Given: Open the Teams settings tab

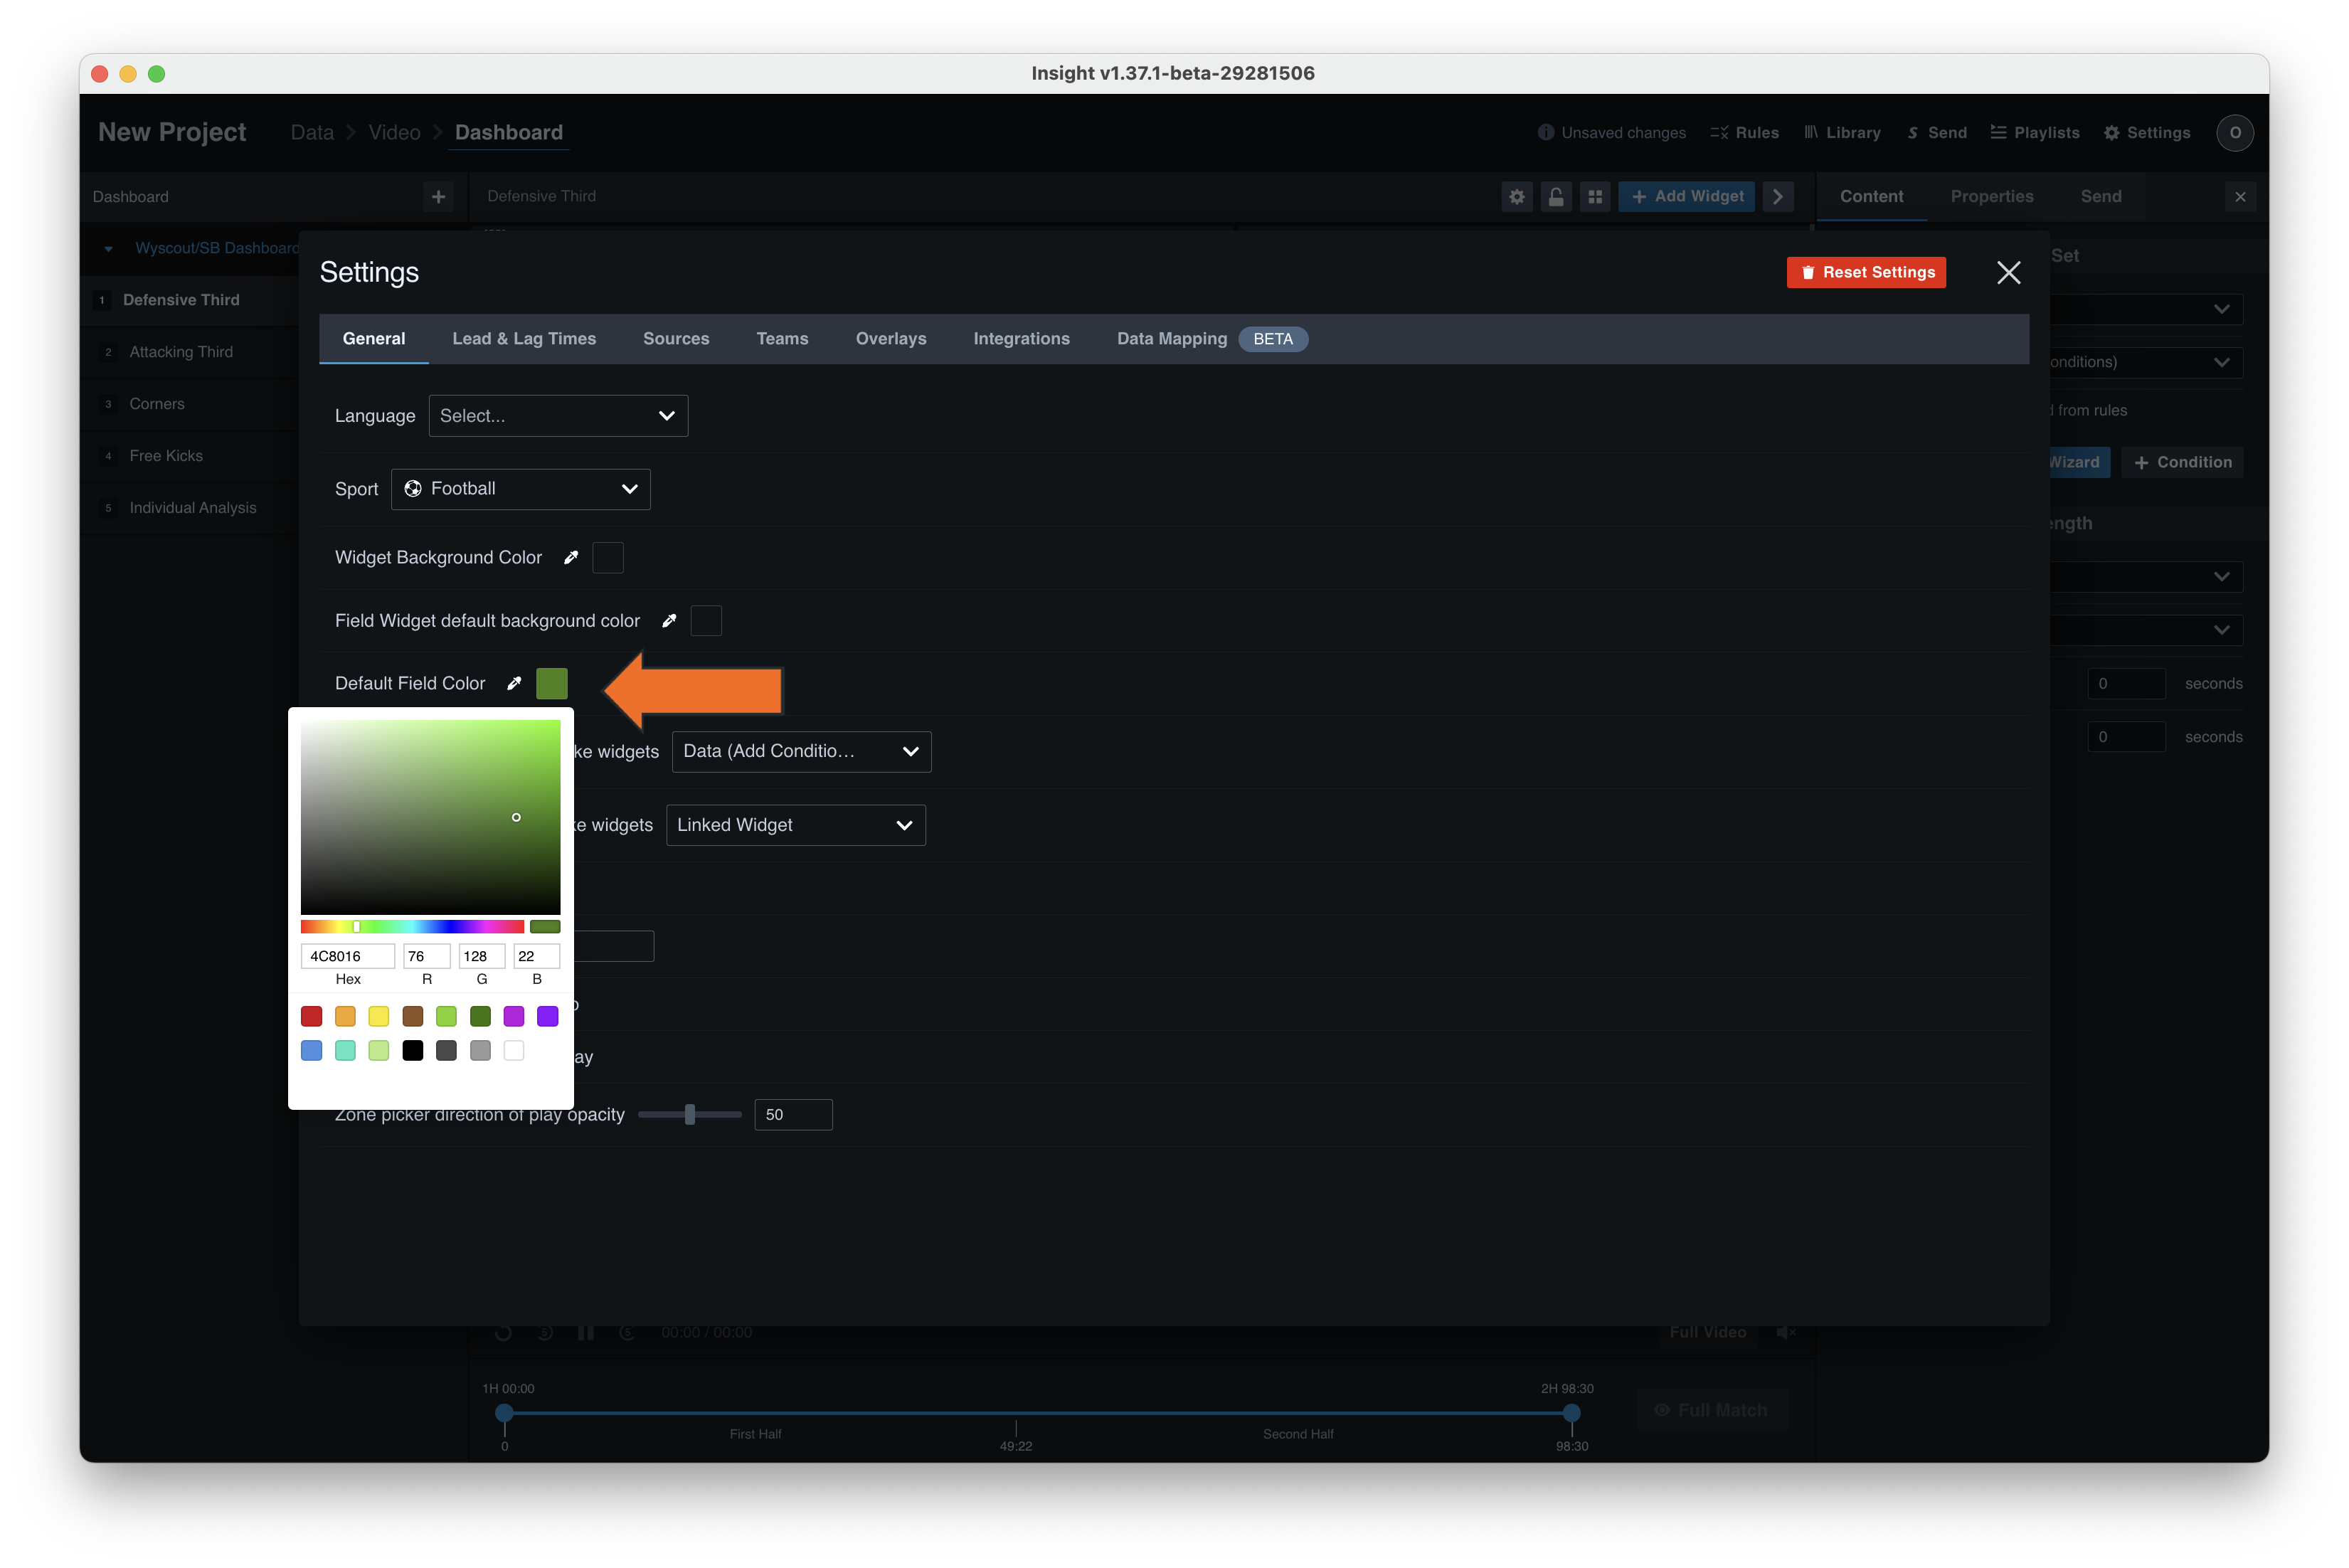Looking at the screenshot, I should [782, 339].
